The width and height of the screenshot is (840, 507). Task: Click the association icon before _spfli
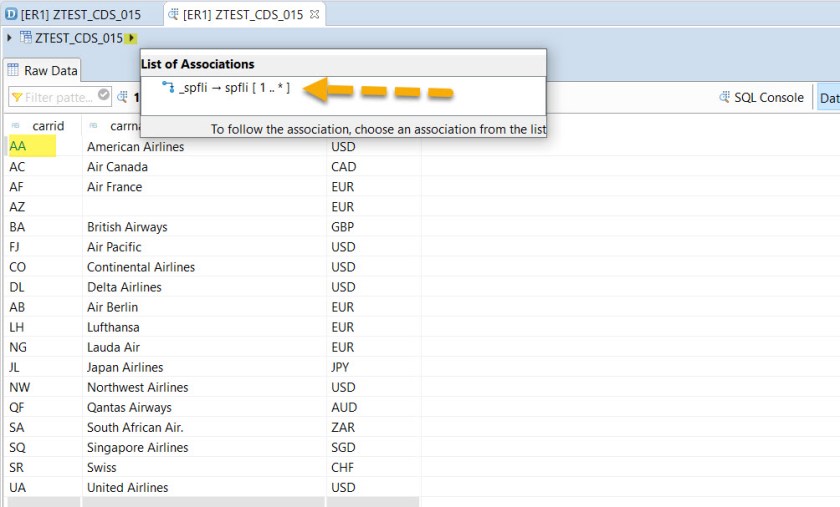168,87
